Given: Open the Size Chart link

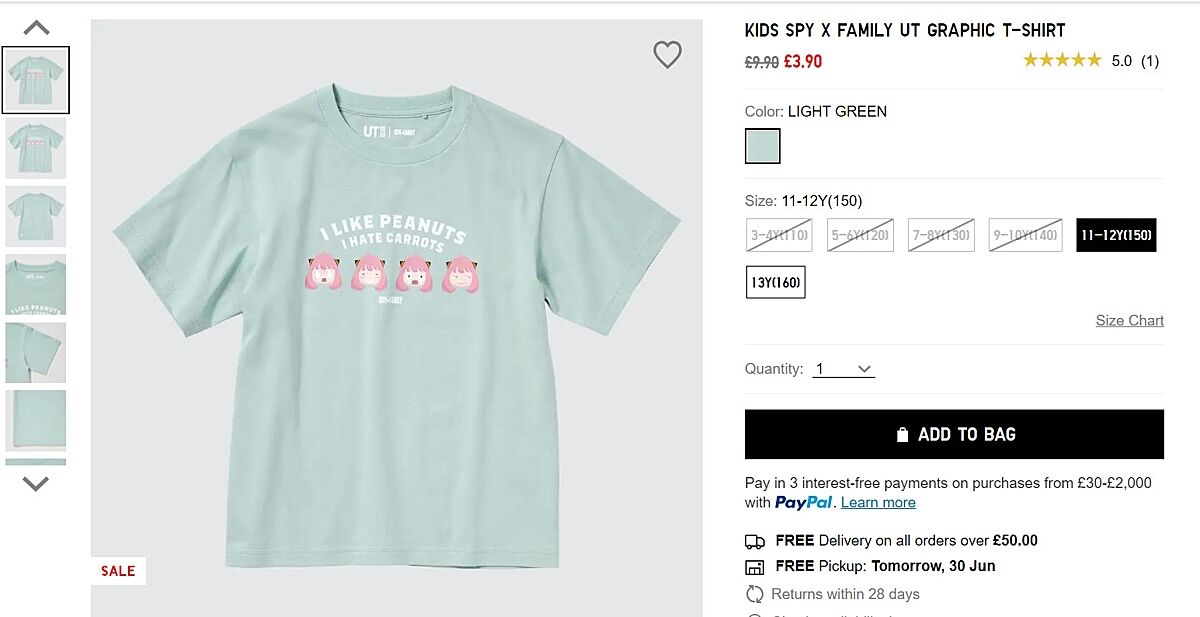Looking at the screenshot, I should click(1129, 320).
